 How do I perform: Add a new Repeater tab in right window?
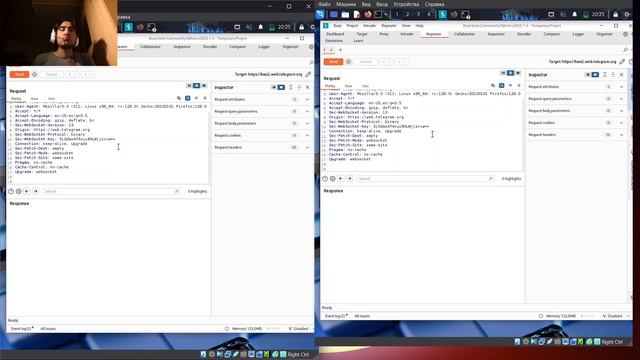click(340, 50)
